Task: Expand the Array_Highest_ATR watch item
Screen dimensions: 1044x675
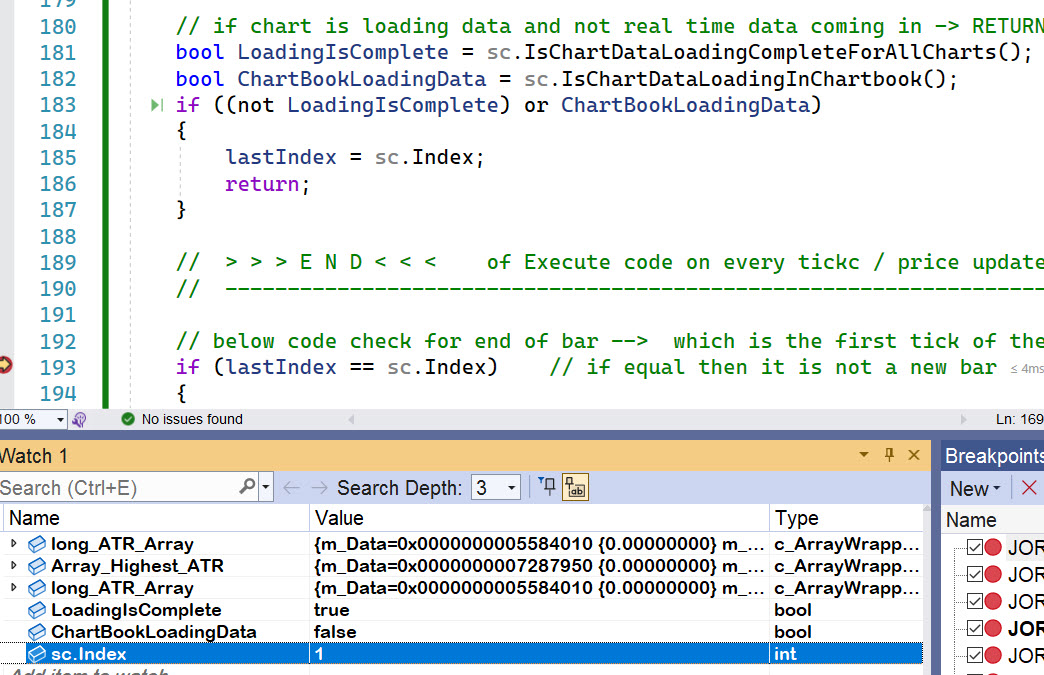Action: coord(13,566)
